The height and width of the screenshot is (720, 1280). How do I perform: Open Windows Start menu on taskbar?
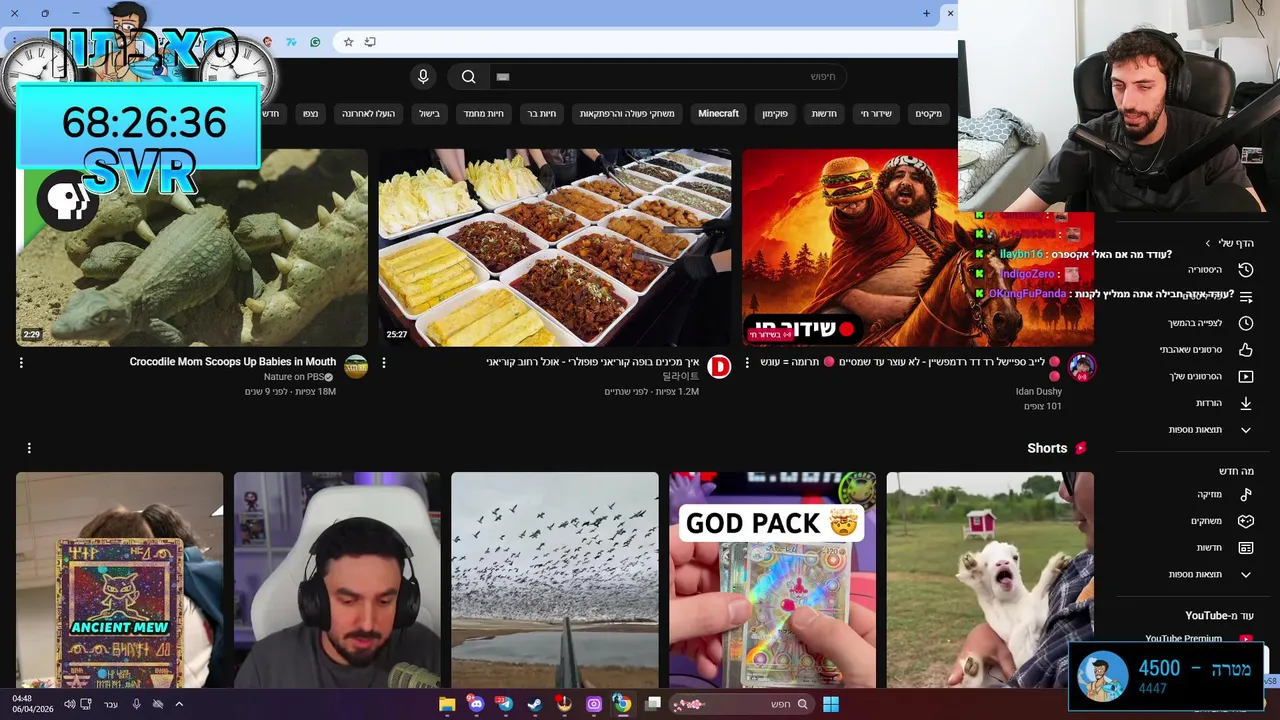pyautogui.click(x=830, y=704)
